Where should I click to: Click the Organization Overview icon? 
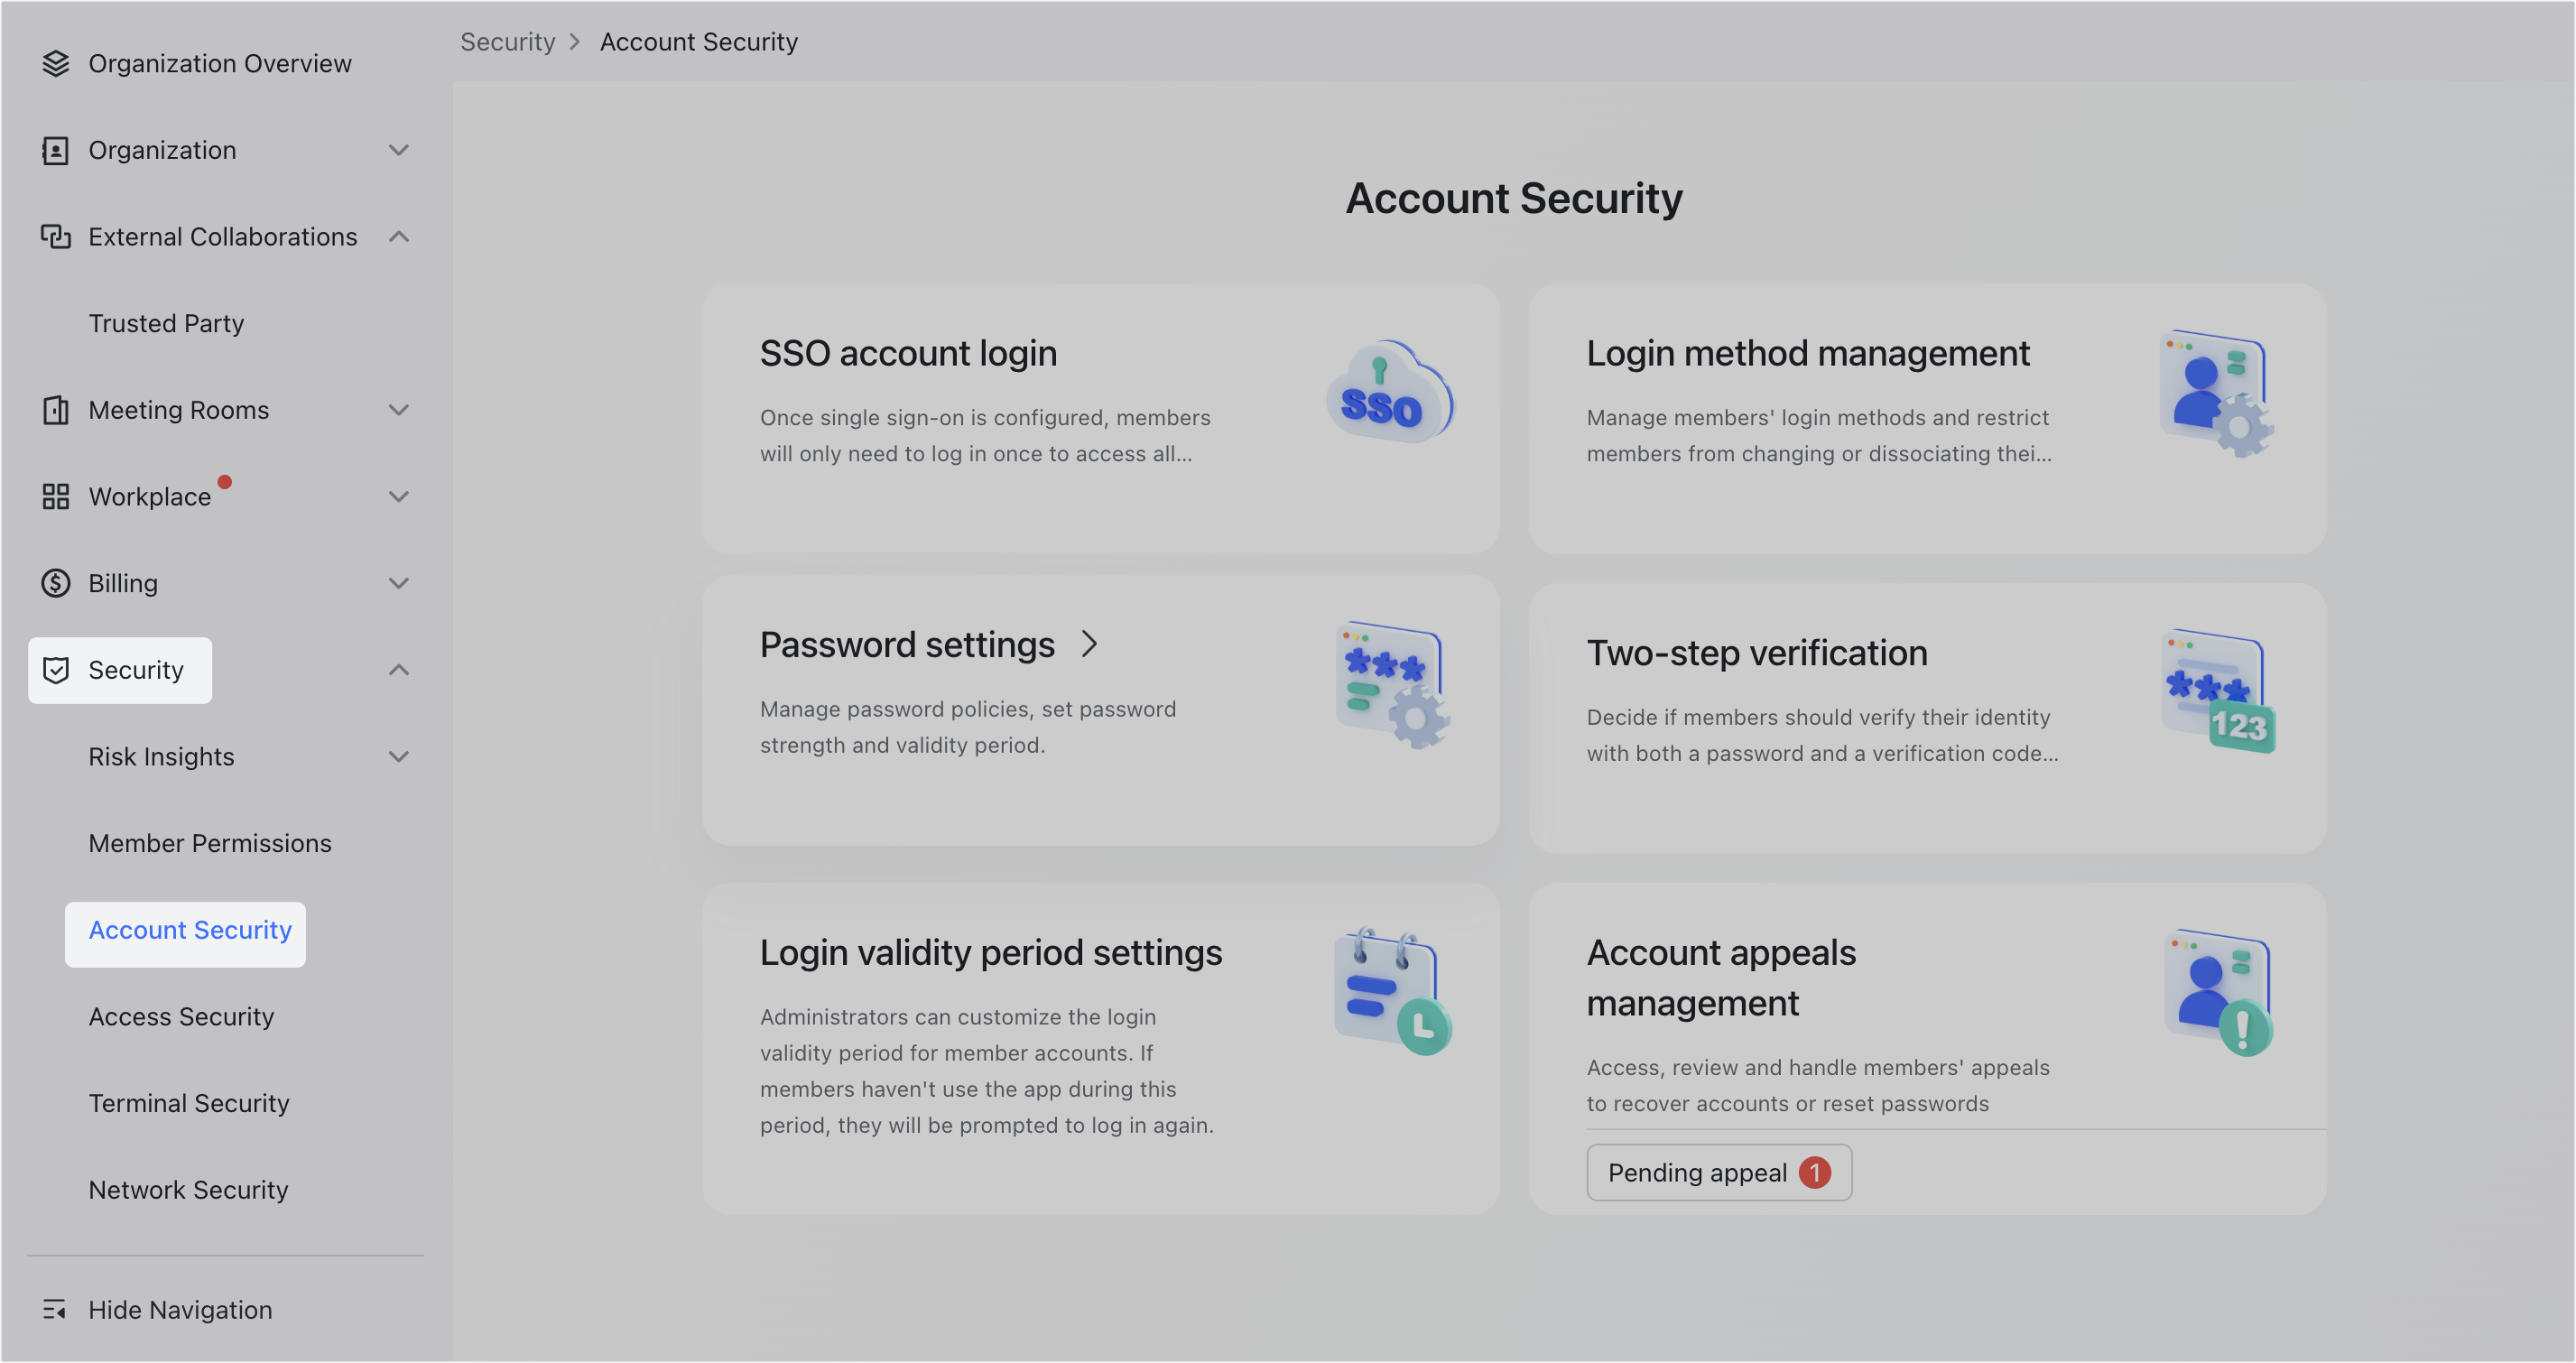tap(55, 63)
